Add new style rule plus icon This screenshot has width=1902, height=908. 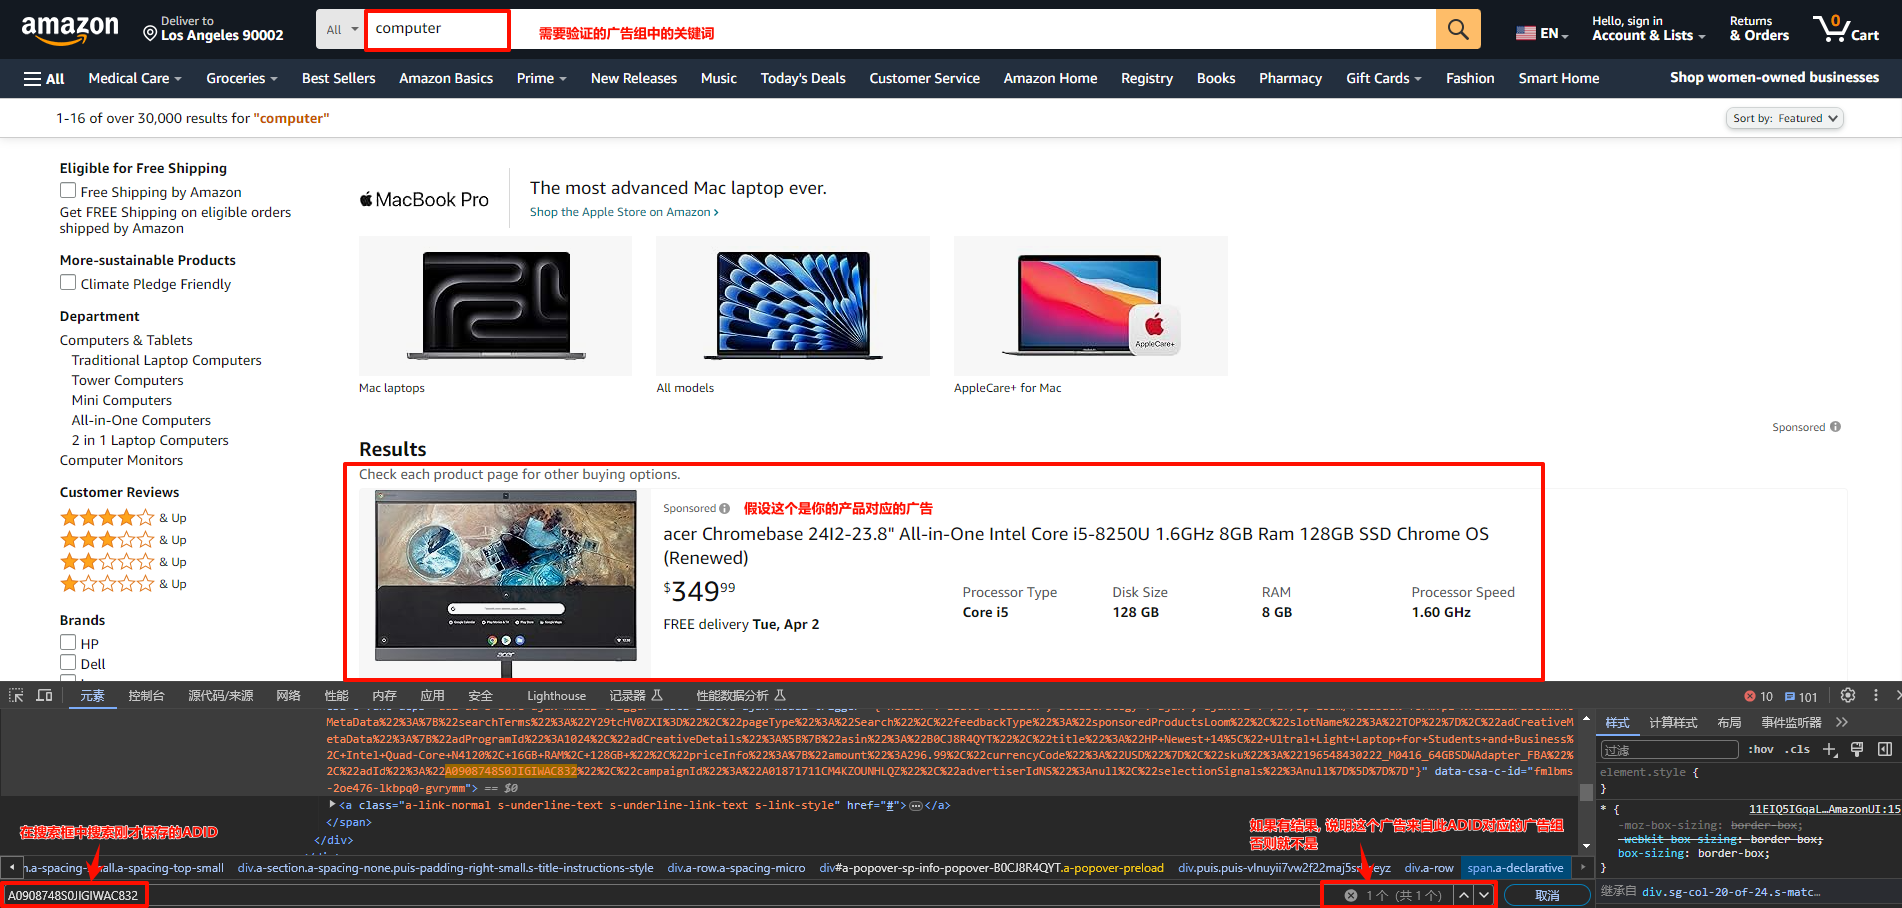[x=1829, y=749]
